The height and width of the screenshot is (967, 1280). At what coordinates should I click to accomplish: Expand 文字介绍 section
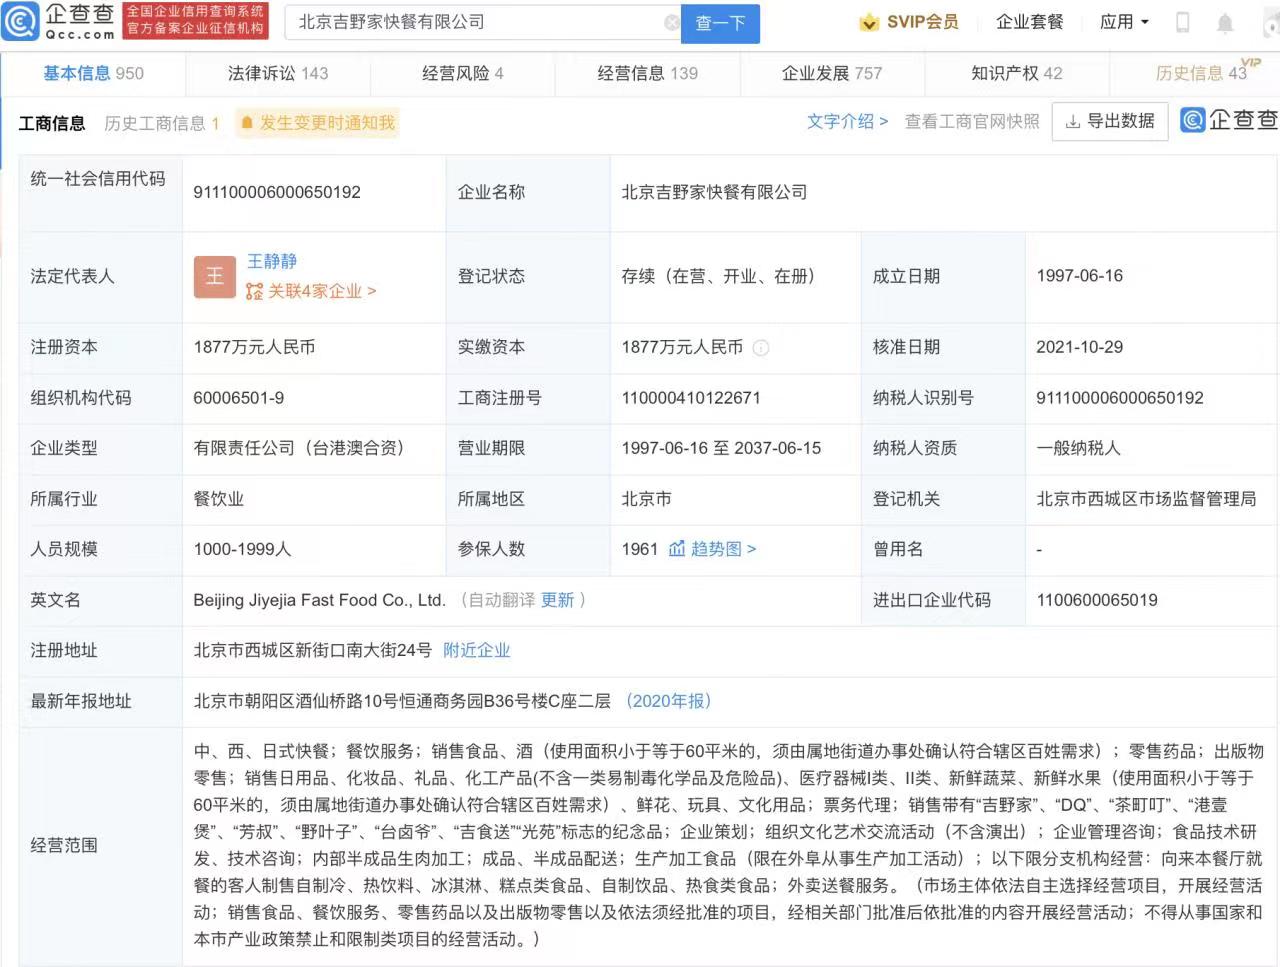point(847,121)
